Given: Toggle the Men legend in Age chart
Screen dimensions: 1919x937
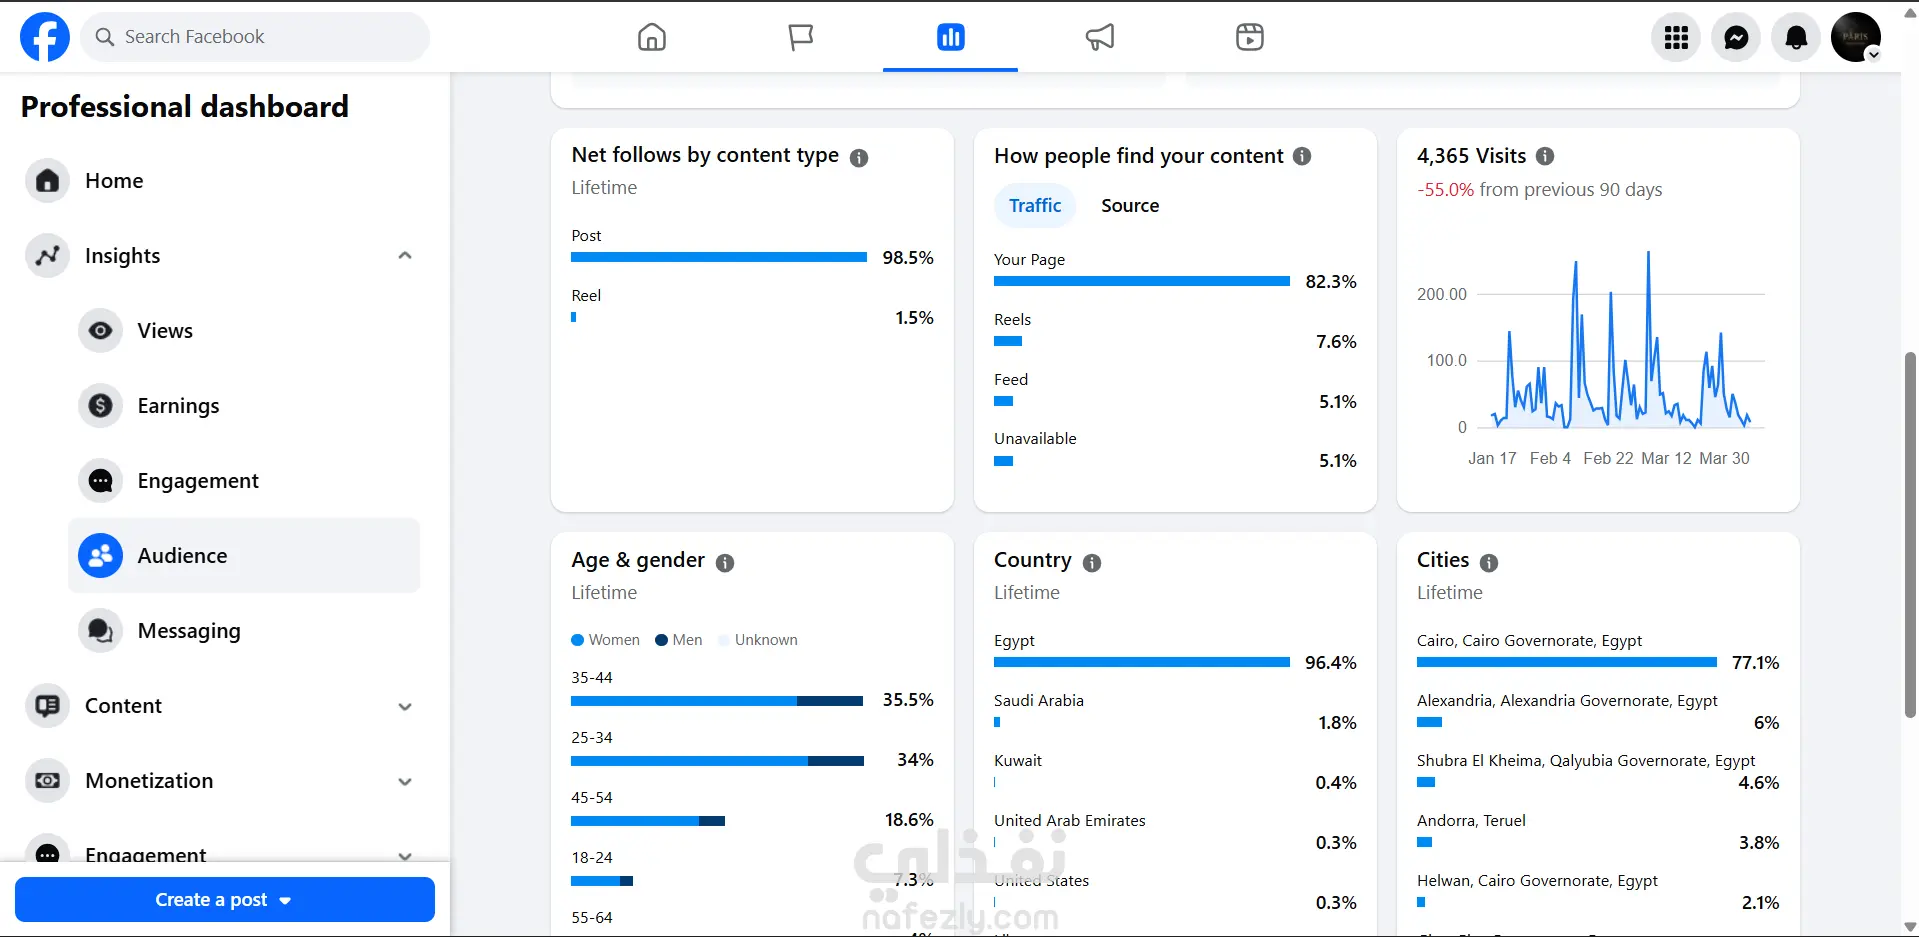Looking at the screenshot, I should (x=679, y=640).
